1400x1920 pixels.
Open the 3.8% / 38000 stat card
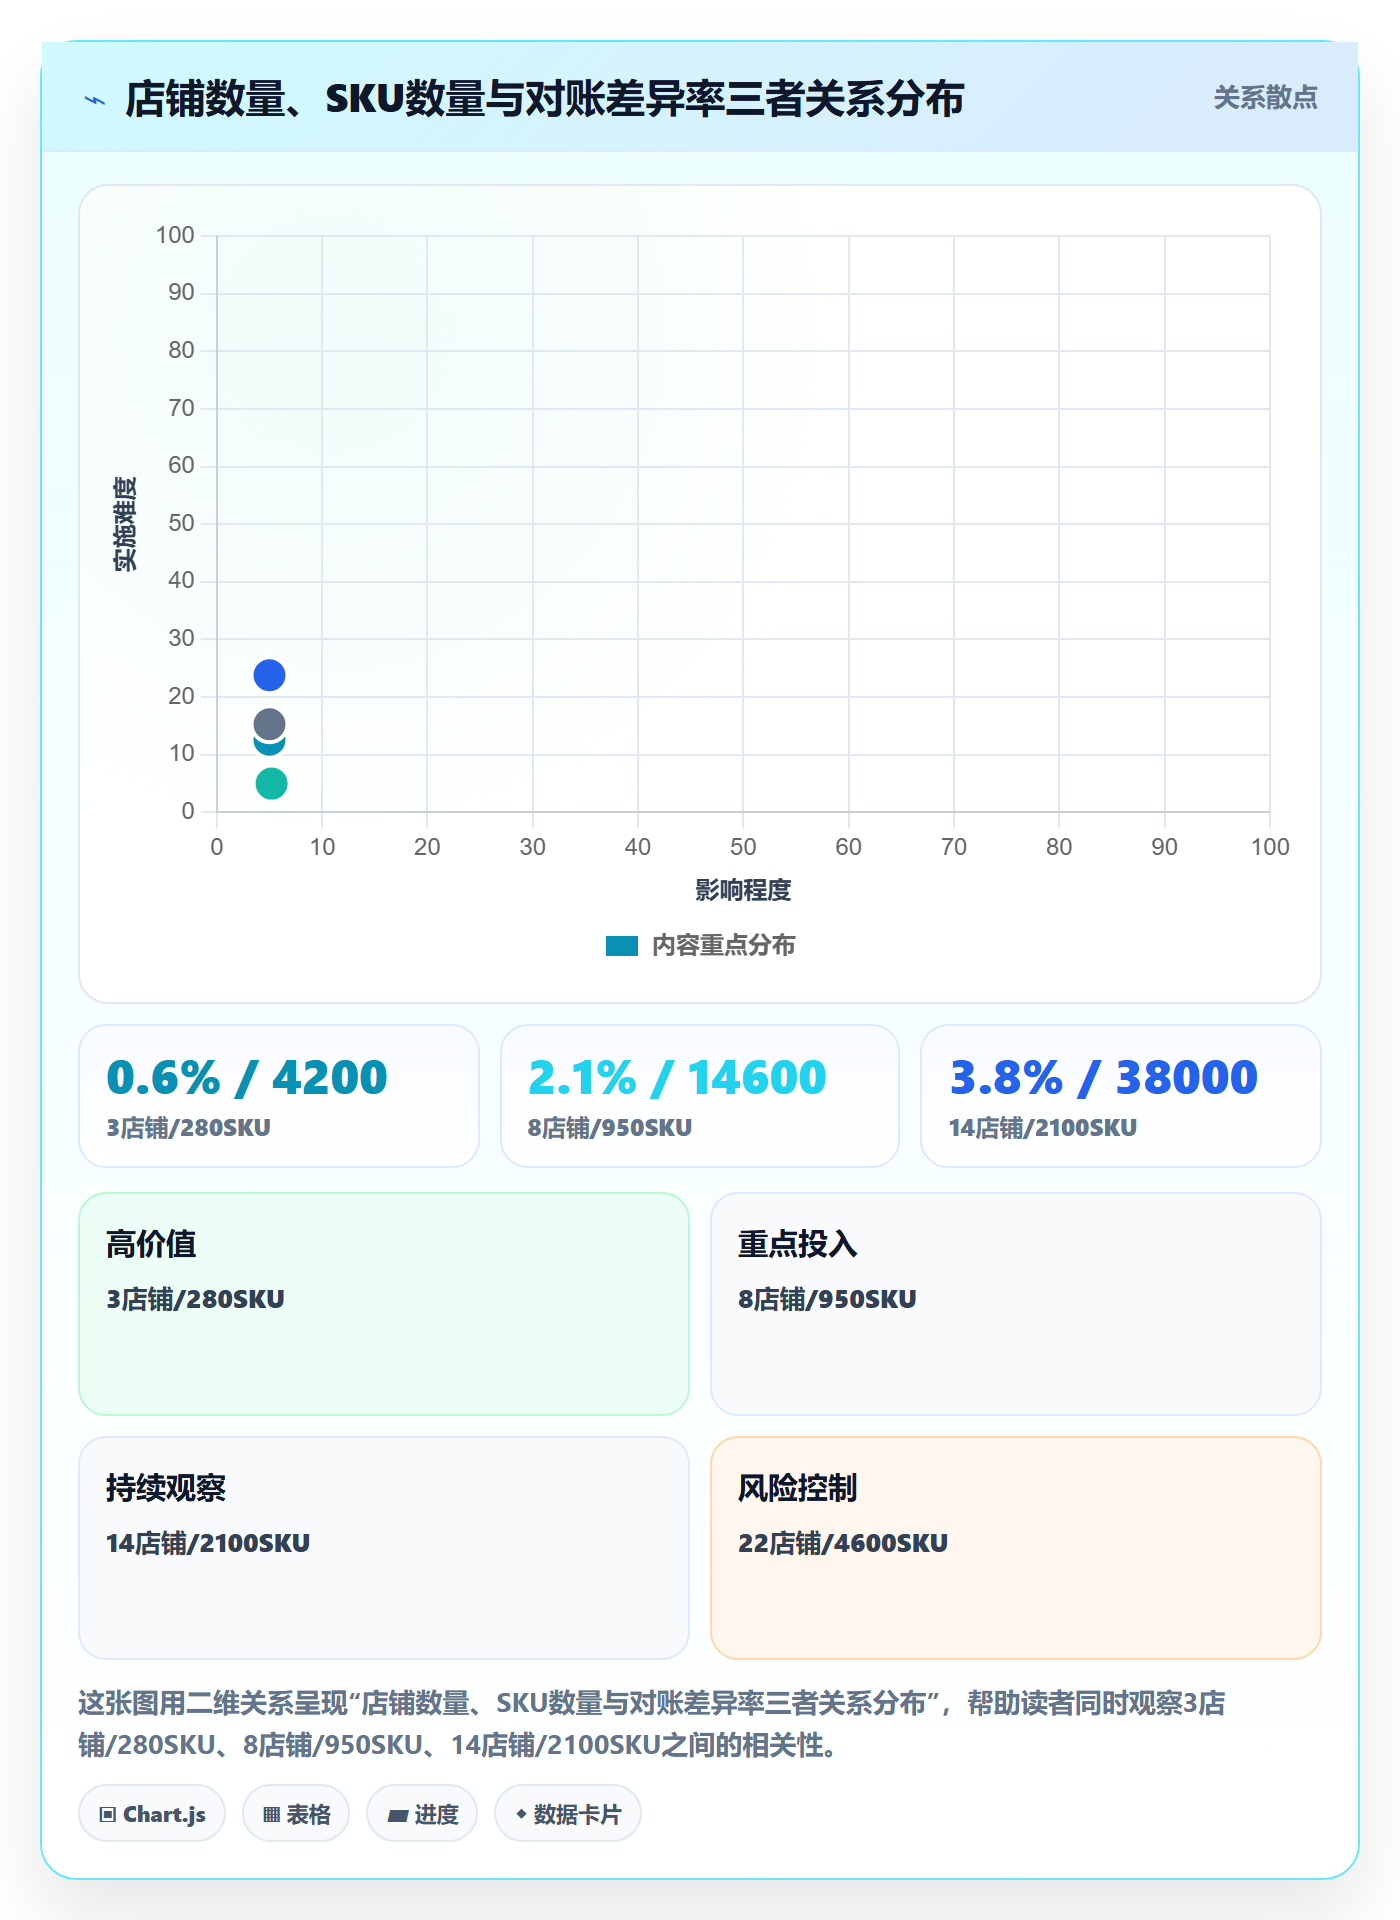(1121, 1096)
